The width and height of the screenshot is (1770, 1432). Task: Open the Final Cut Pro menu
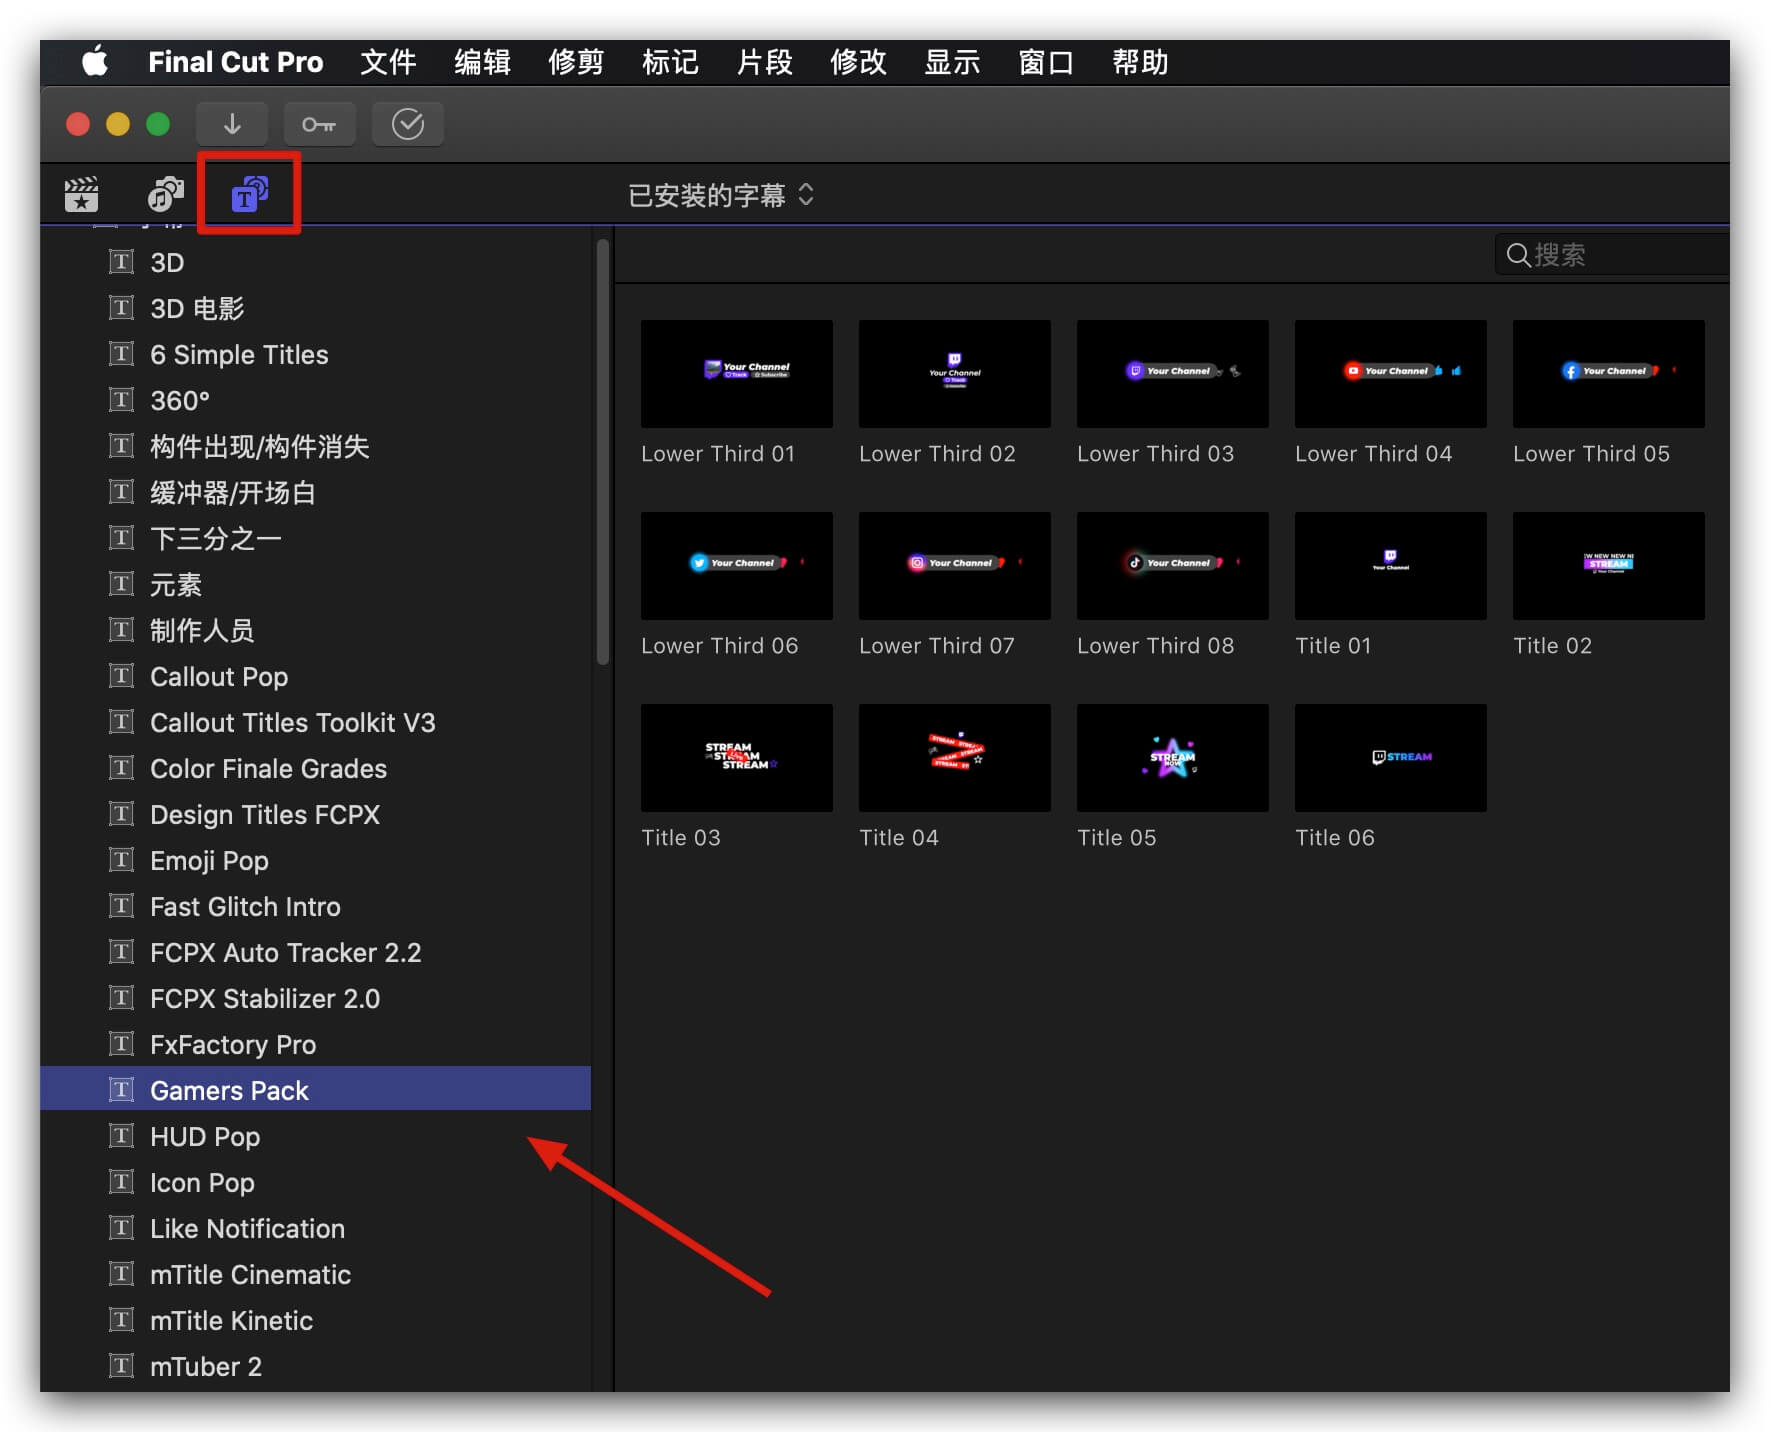[235, 62]
